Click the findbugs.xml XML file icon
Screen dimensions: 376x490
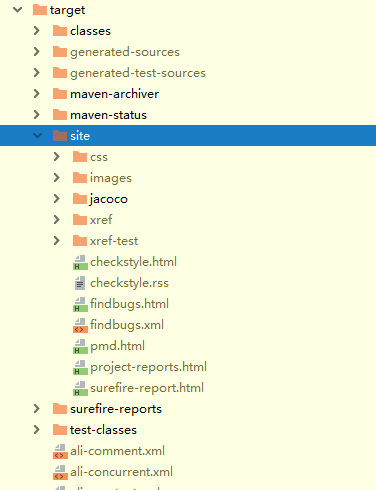[80, 325]
